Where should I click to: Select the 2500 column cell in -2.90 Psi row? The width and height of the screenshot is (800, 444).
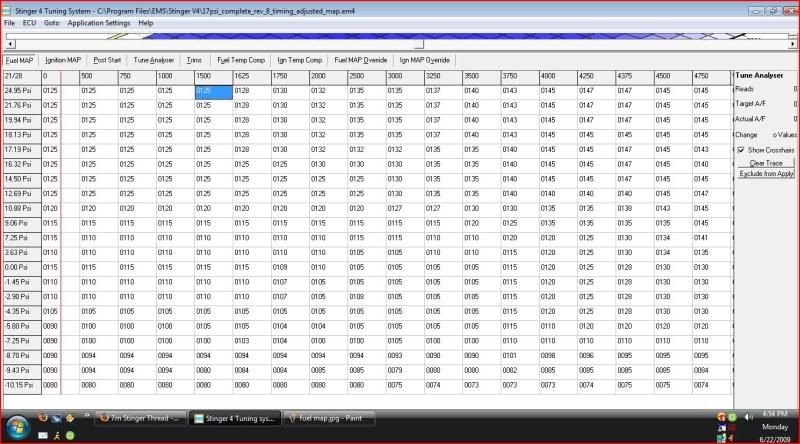pyautogui.click(x=367, y=297)
